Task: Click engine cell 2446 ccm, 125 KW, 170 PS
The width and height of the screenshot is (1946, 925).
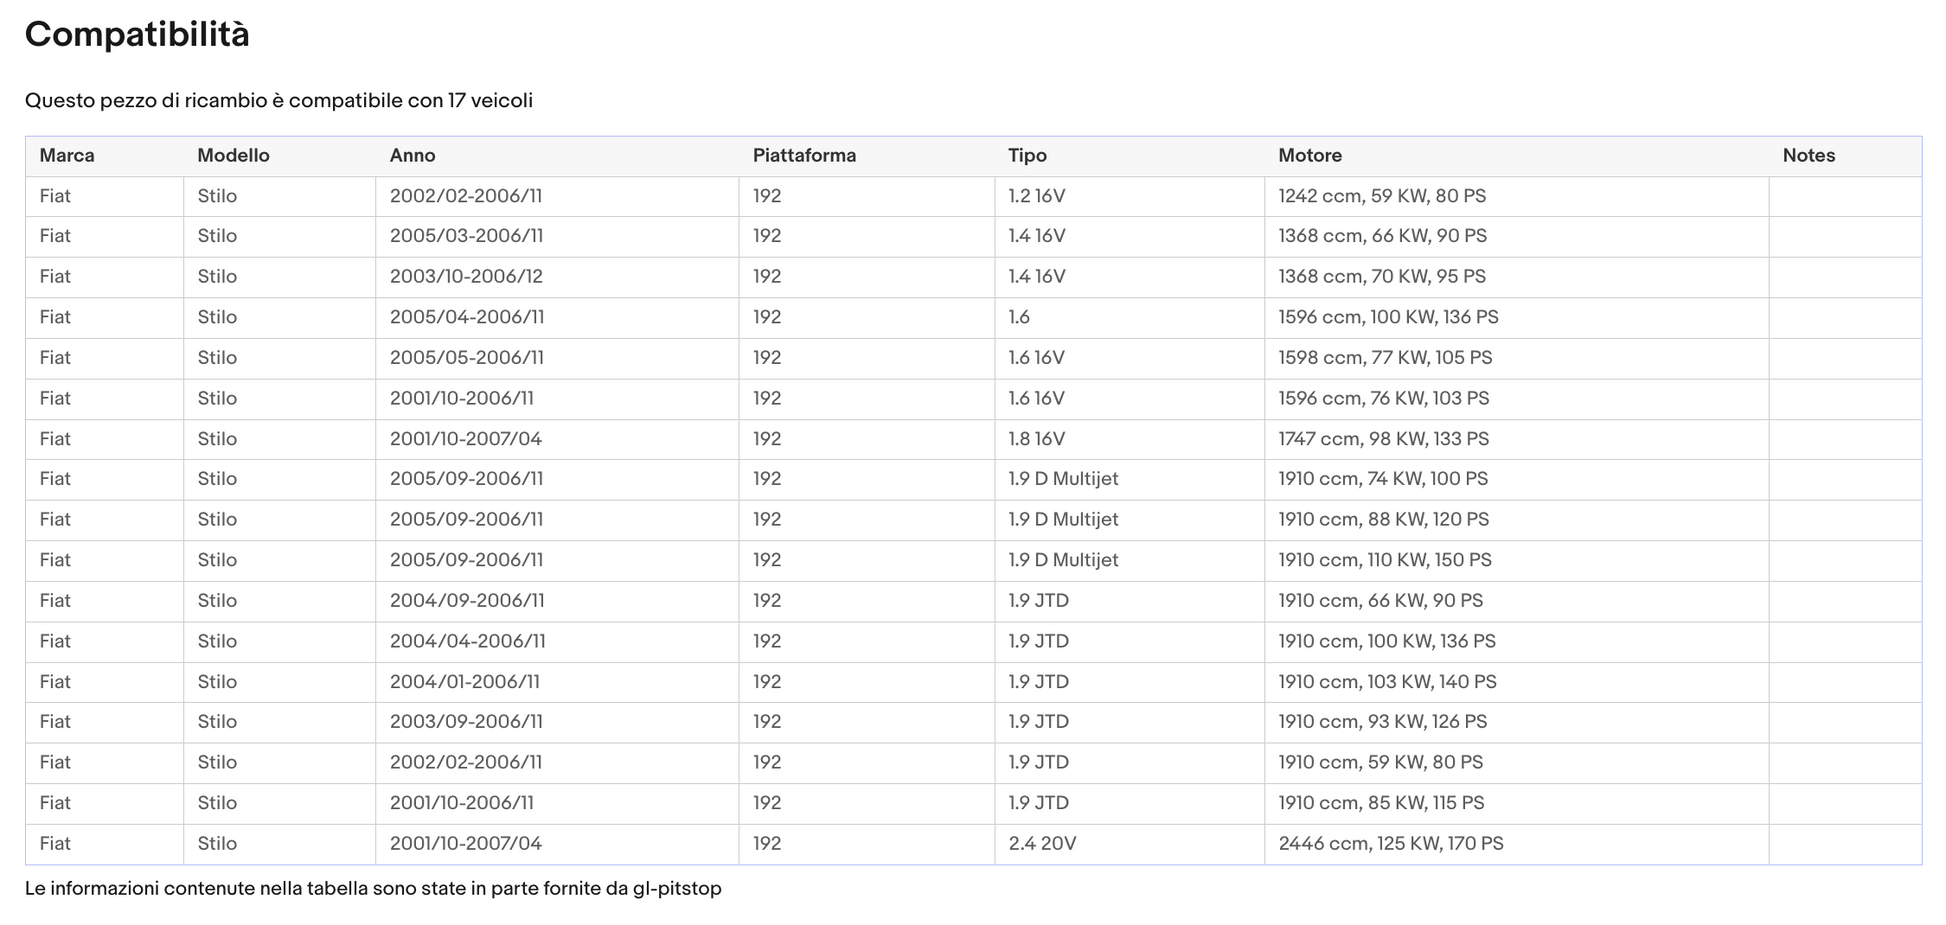Action: point(1390,844)
